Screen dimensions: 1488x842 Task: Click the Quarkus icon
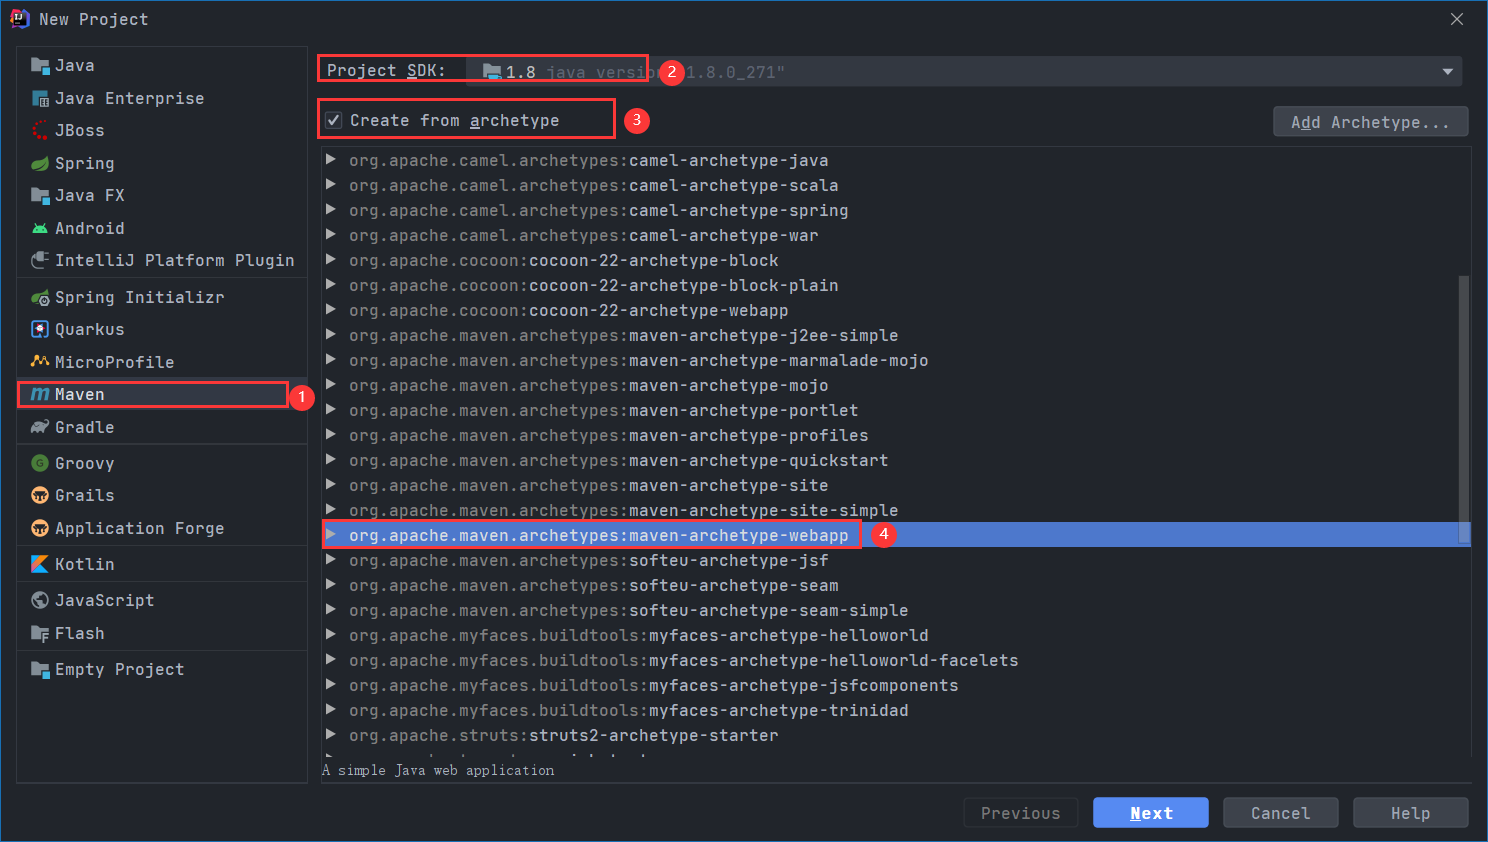[40, 329]
